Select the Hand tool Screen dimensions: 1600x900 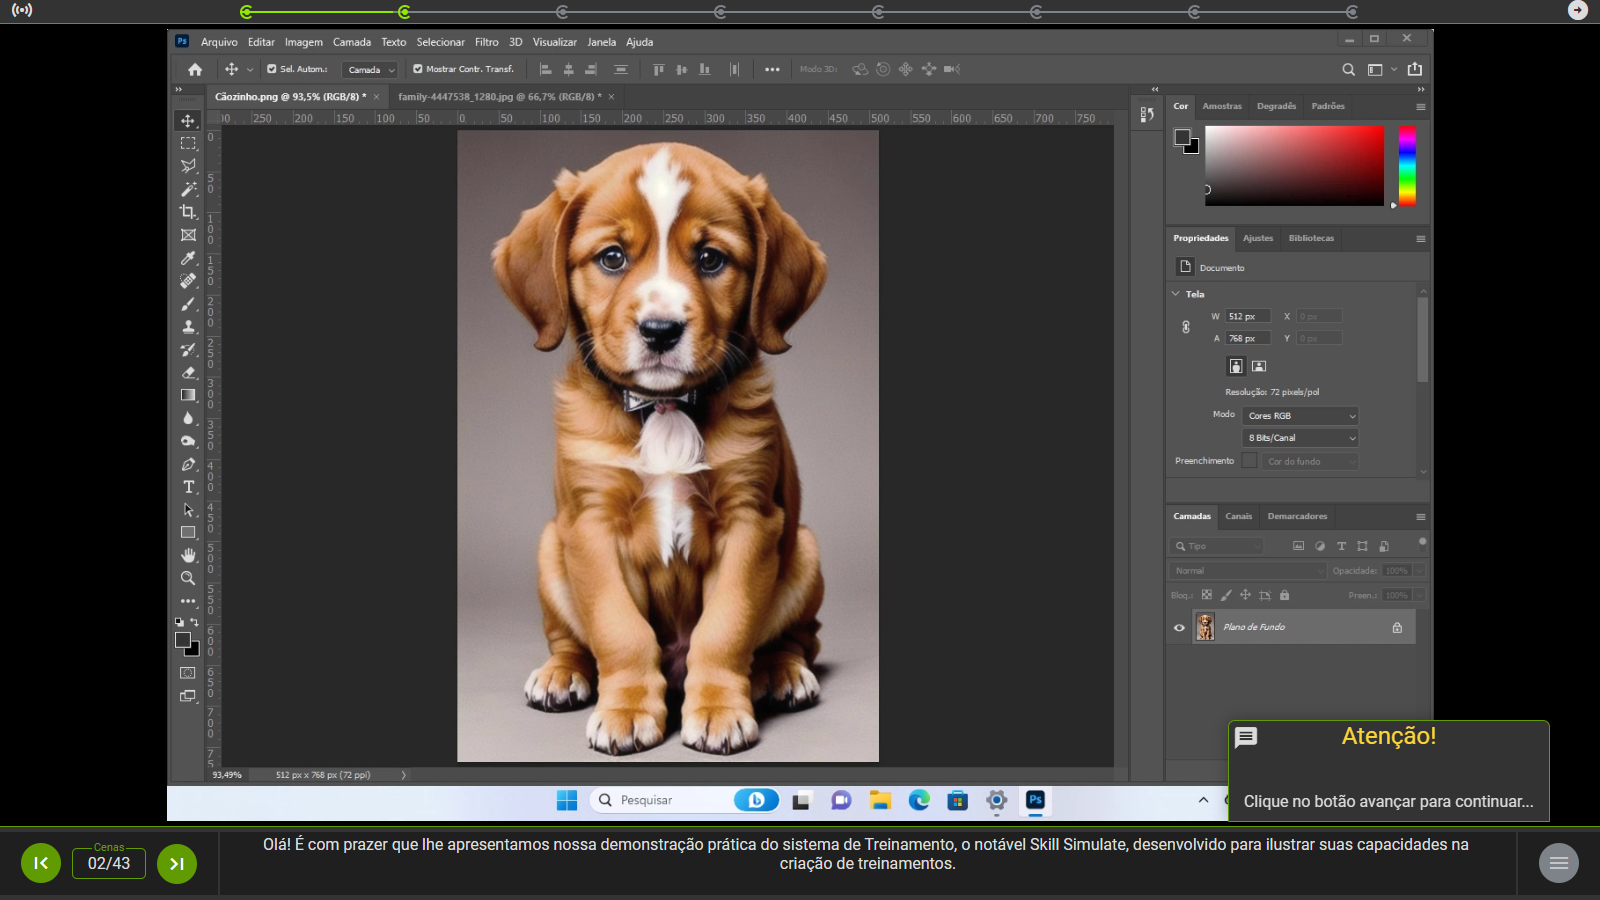pos(188,555)
